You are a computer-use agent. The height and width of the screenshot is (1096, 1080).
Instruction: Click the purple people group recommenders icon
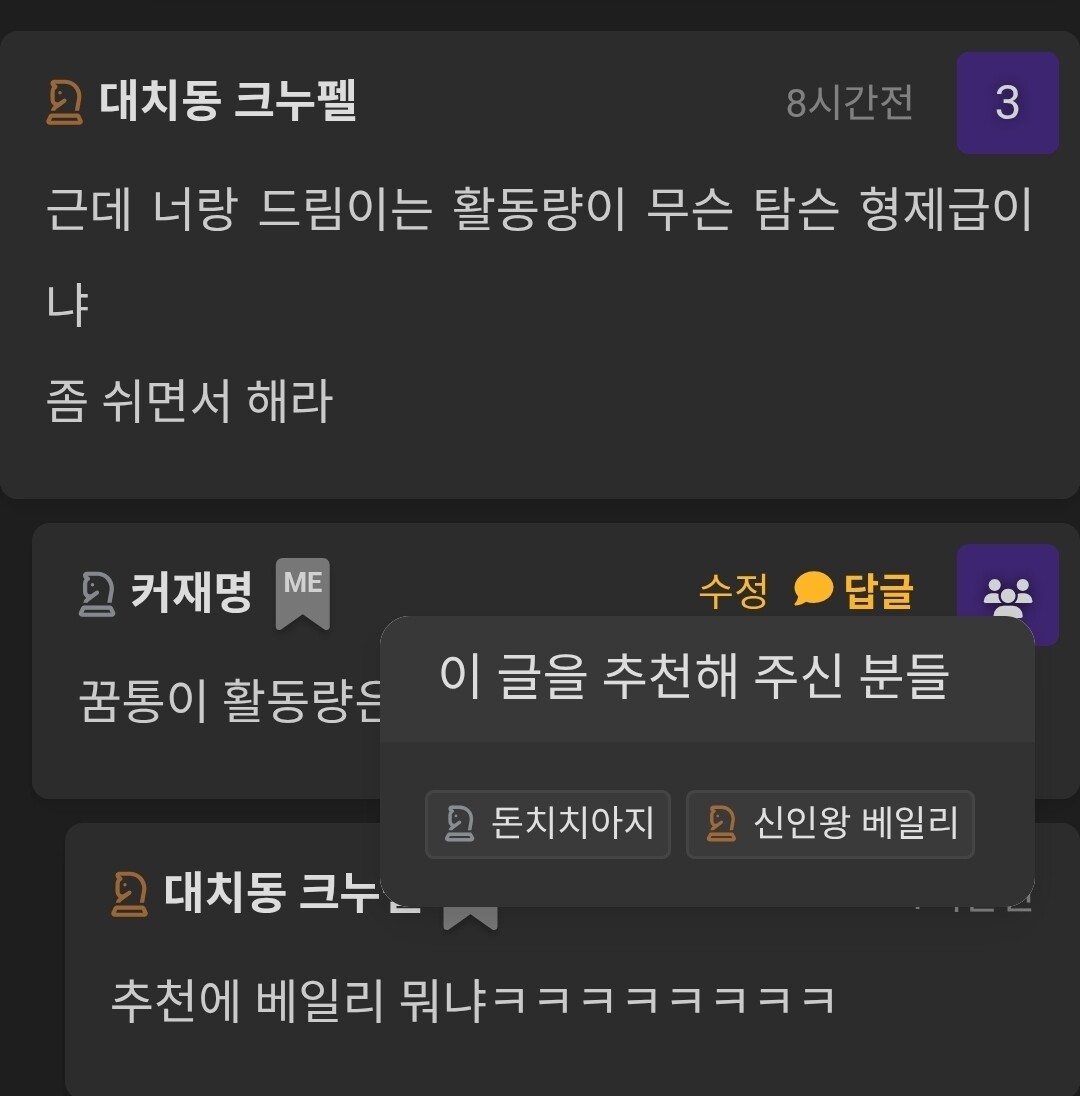[x=1007, y=595]
